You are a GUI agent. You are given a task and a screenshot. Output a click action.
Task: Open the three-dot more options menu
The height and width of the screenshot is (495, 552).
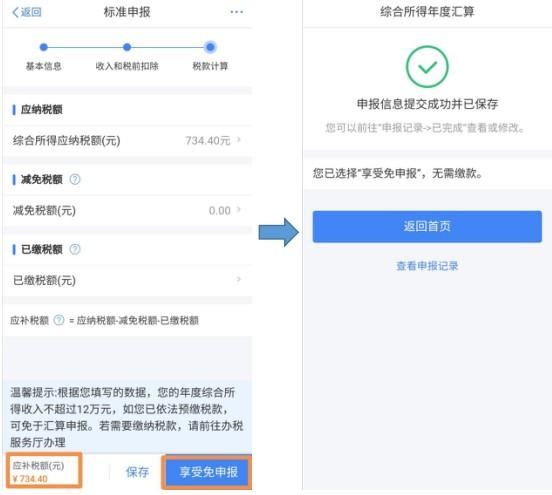coord(236,12)
